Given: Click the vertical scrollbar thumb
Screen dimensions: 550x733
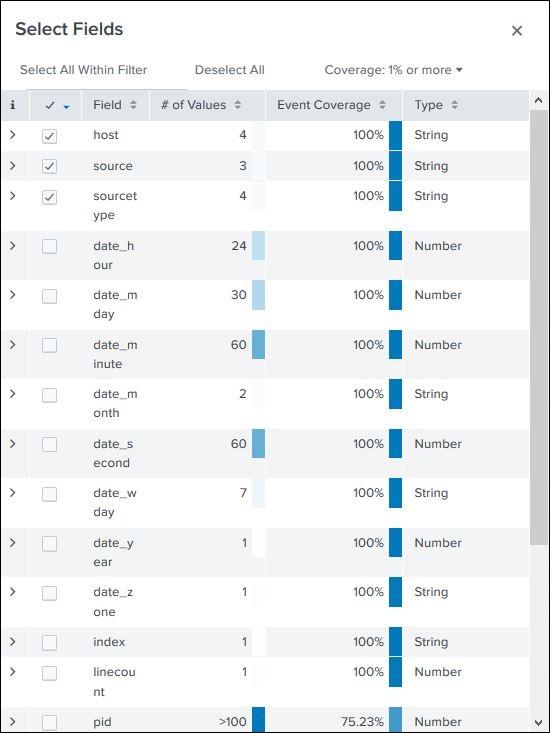Looking at the screenshot, I should click(x=538, y=327).
